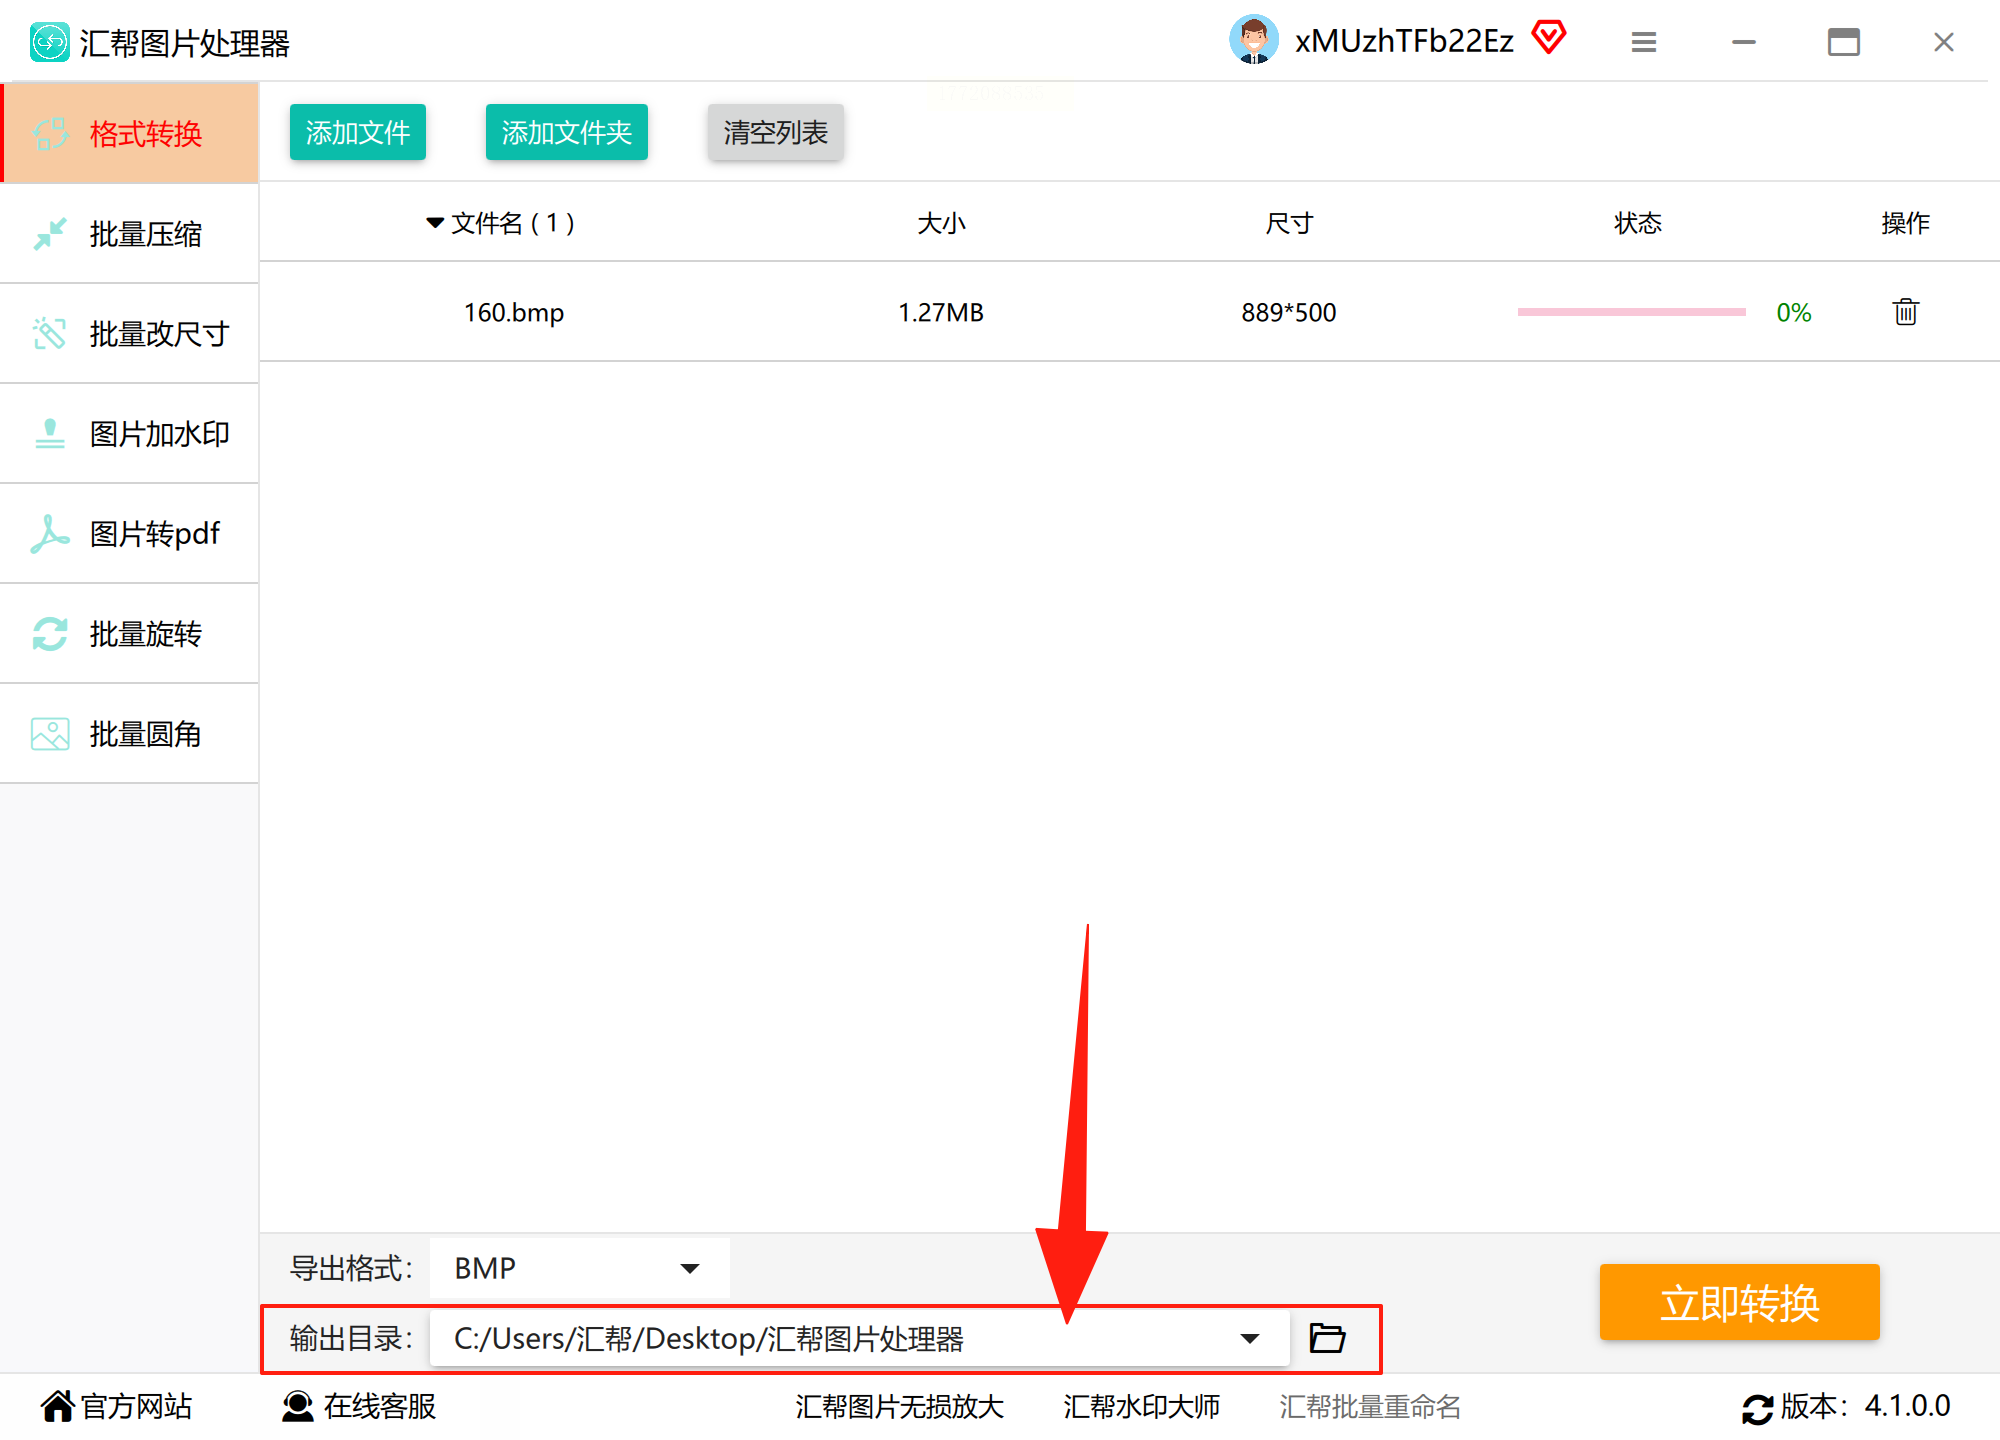Expand the 输出目录 path dropdown
Image resolution: width=2000 pixels, height=1440 pixels.
(x=1249, y=1338)
